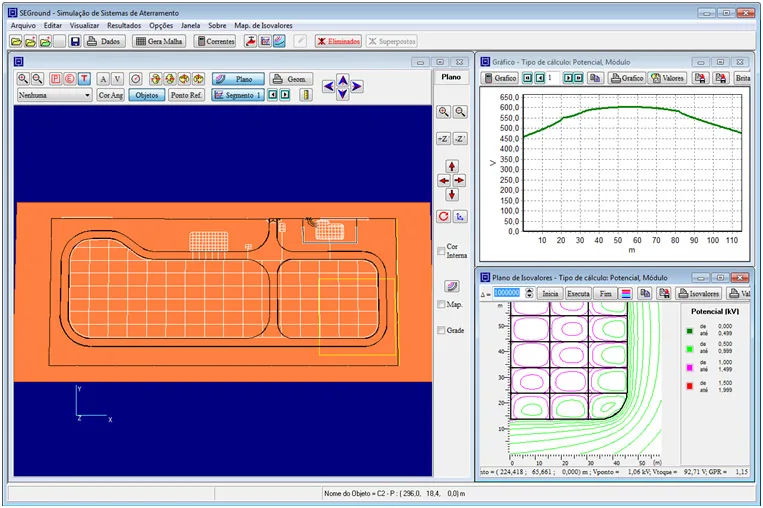Click the +Z button in Plano panel
763x508 pixels.
point(443,139)
